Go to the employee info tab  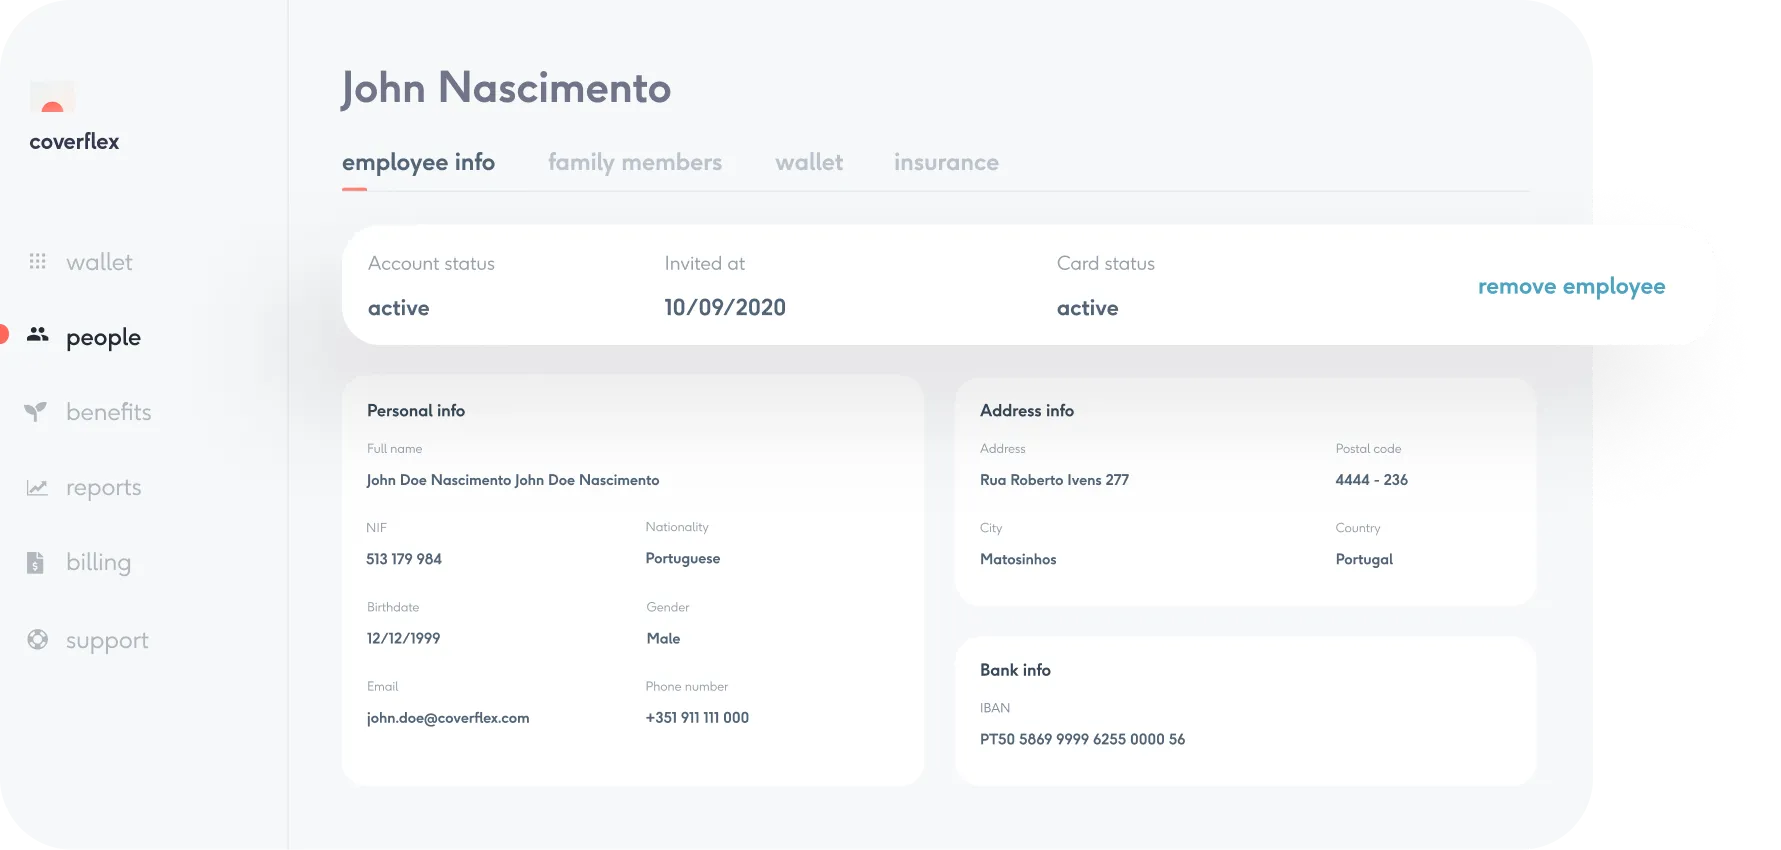coord(418,162)
